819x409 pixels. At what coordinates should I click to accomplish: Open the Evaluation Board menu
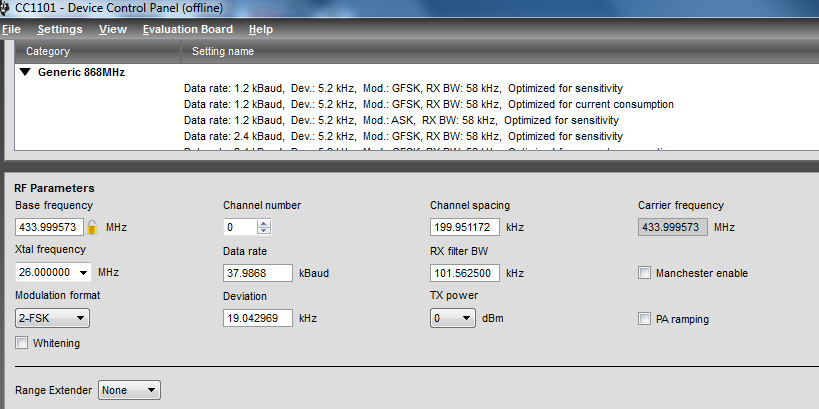click(188, 29)
